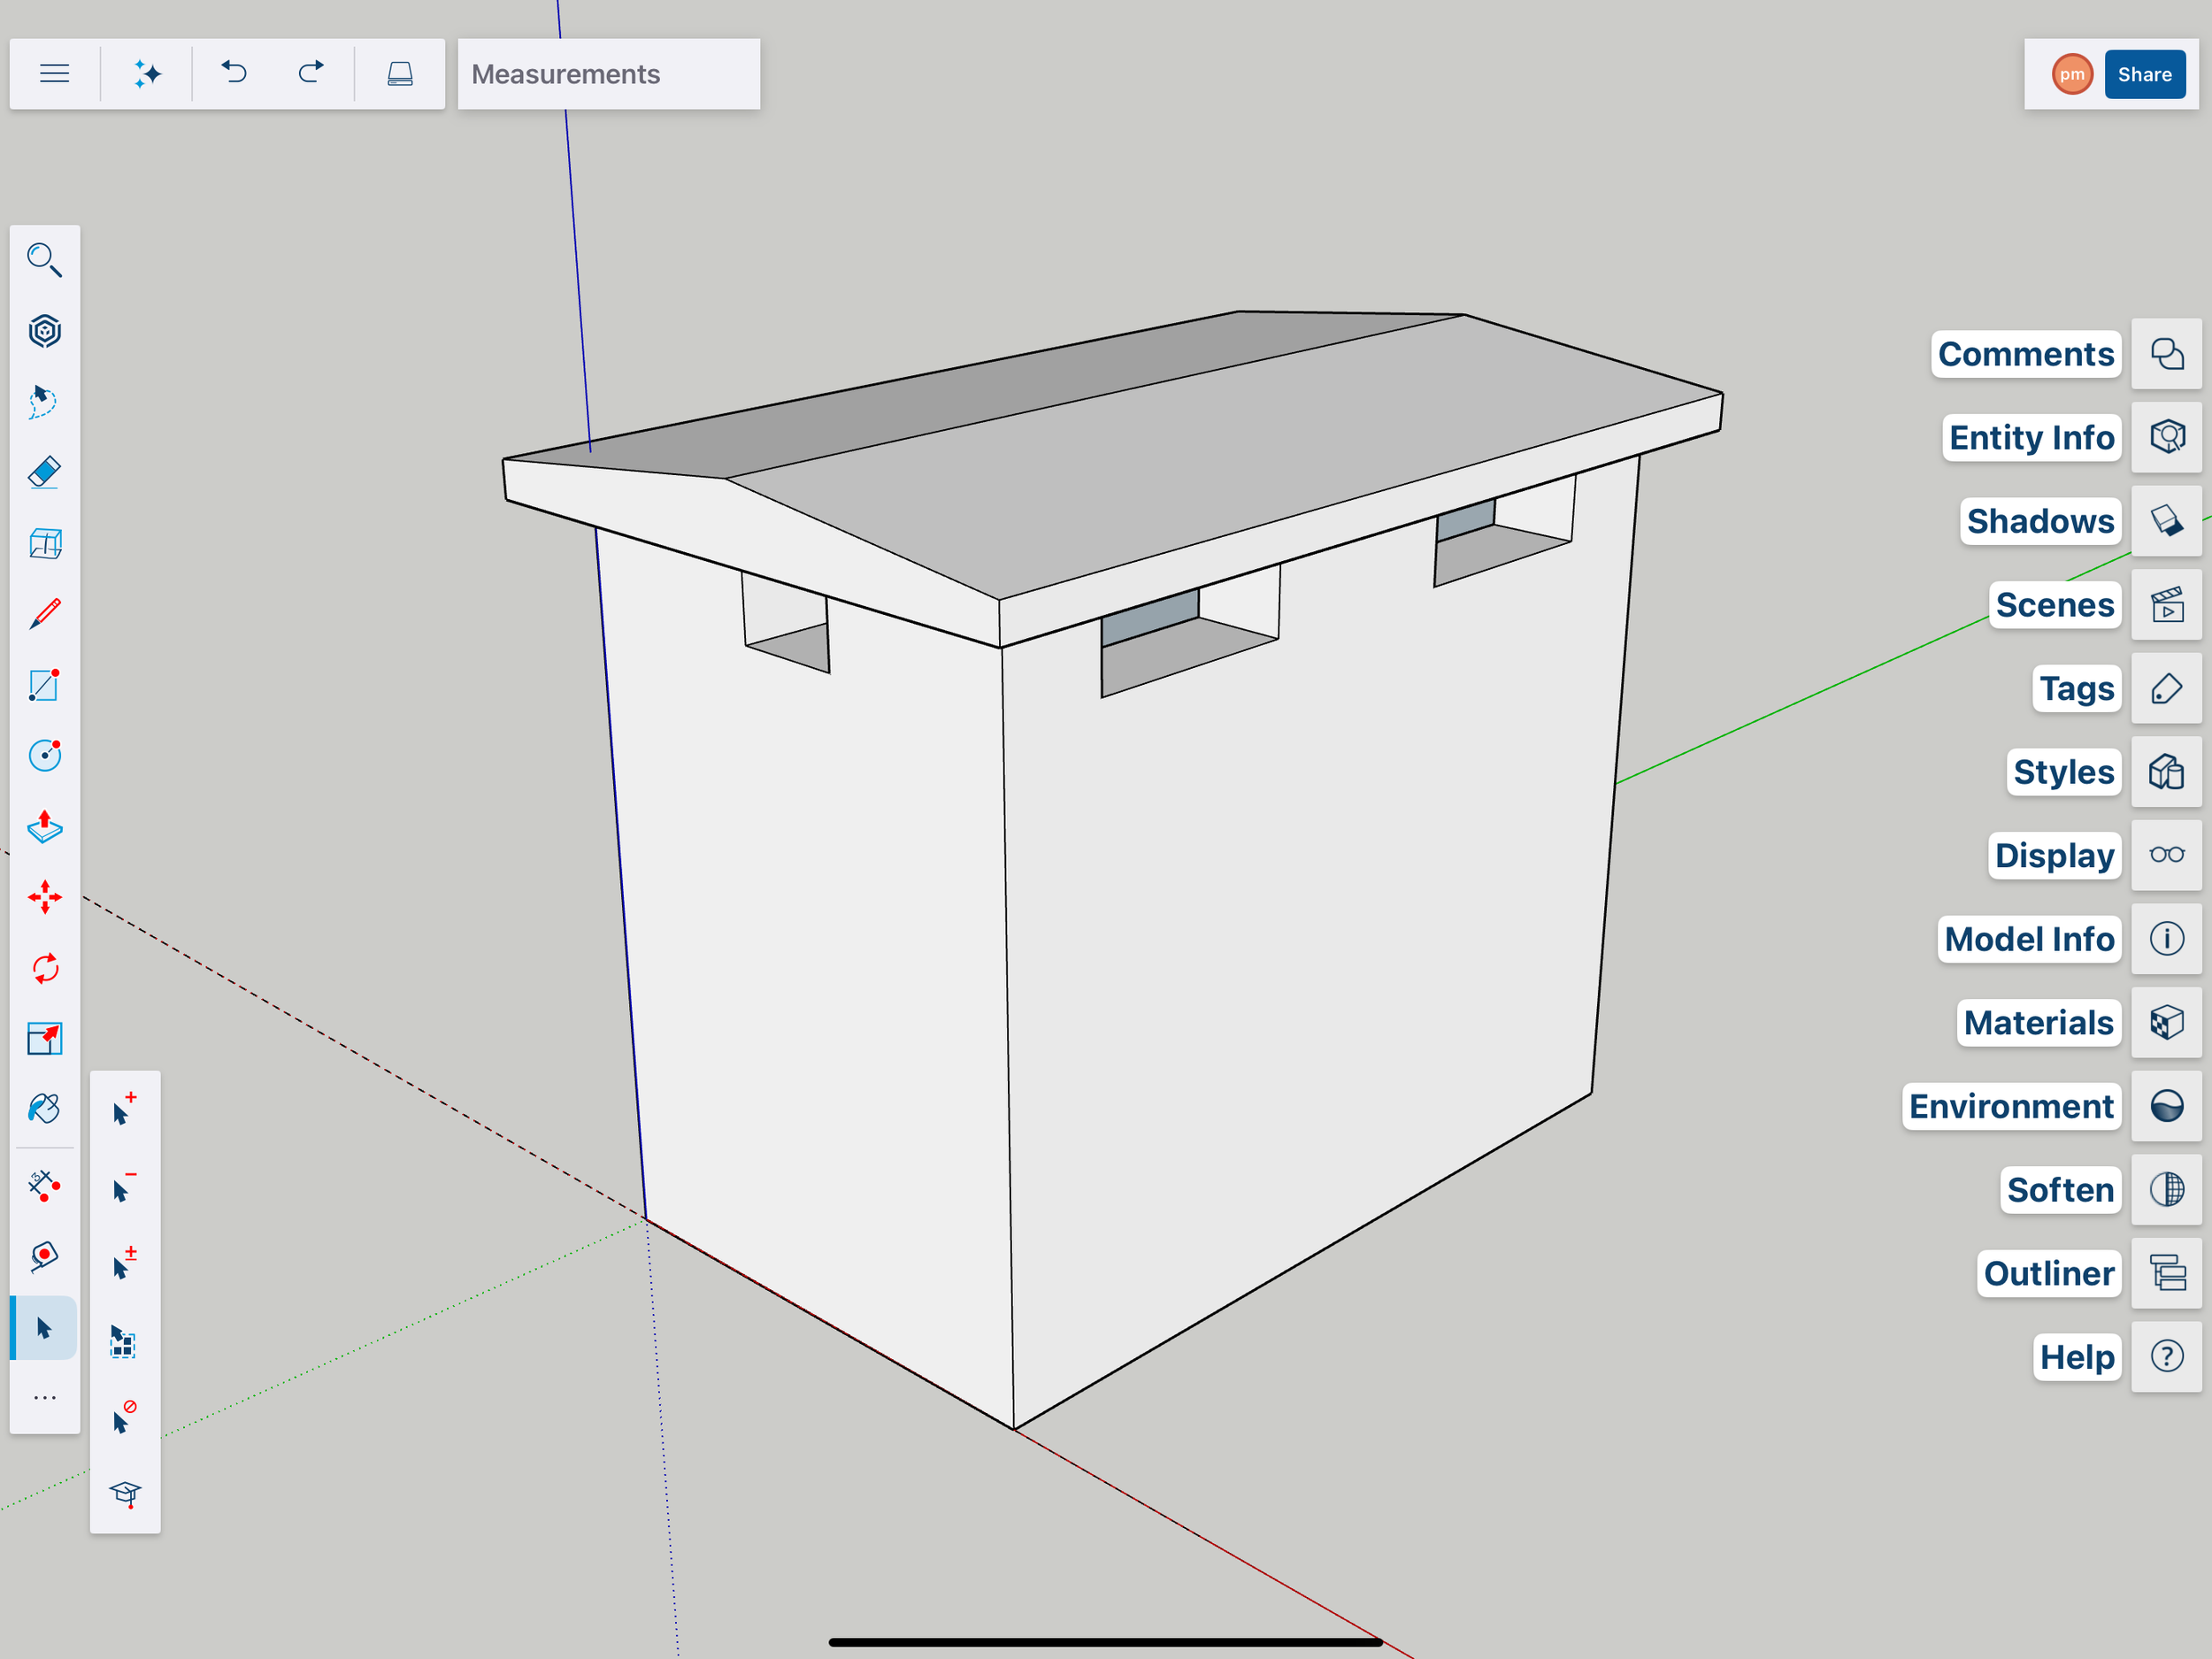The height and width of the screenshot is (1659, 2212).
Task: Choose select-all-connected cursor option
Action: click(x=124, y=1341)
